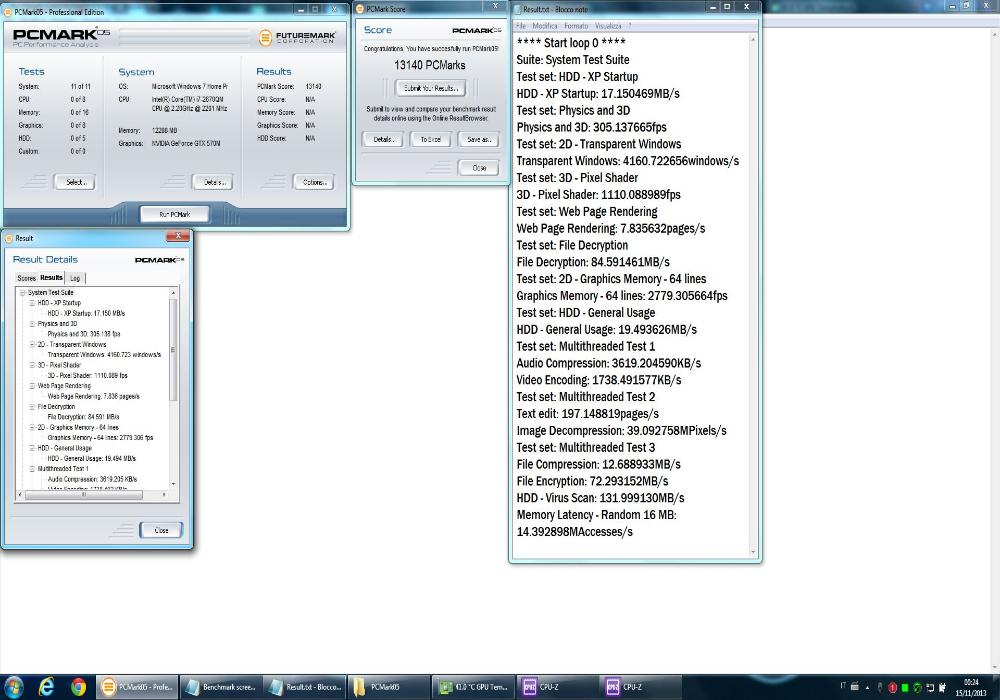Image resolution: width=1000 pixels, height=700 pixels.
Task: Open the ? help menu in Blocco note
Action: tap(629, 26)
